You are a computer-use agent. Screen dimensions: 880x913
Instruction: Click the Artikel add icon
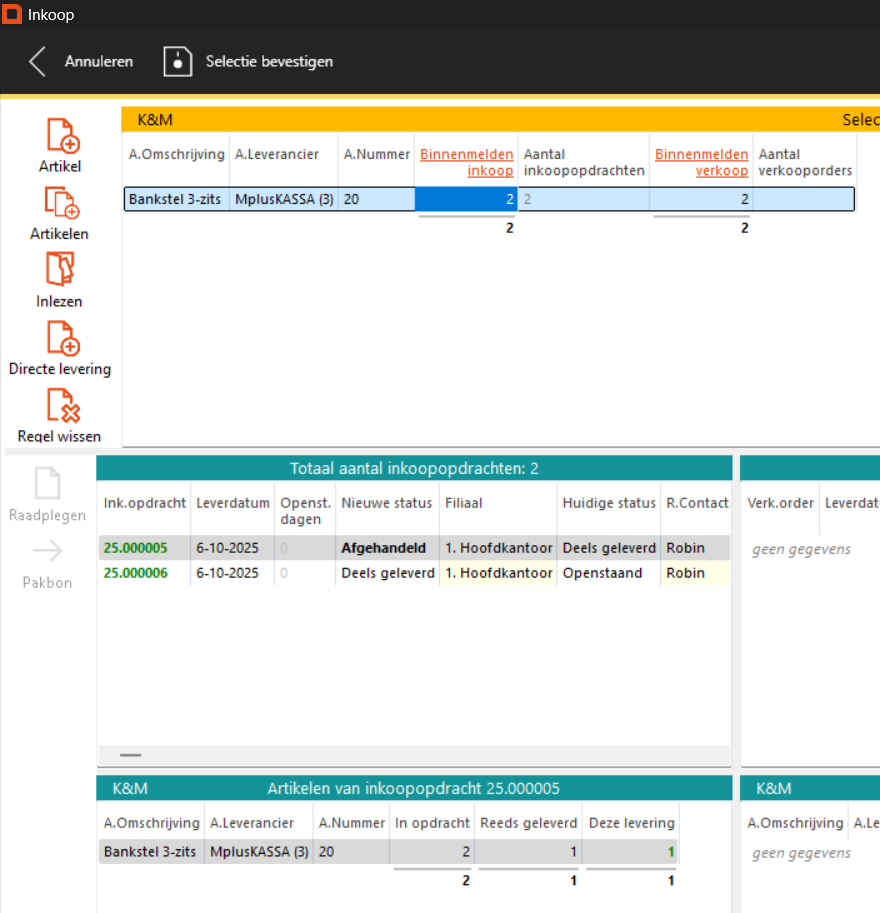click(61, 135)
